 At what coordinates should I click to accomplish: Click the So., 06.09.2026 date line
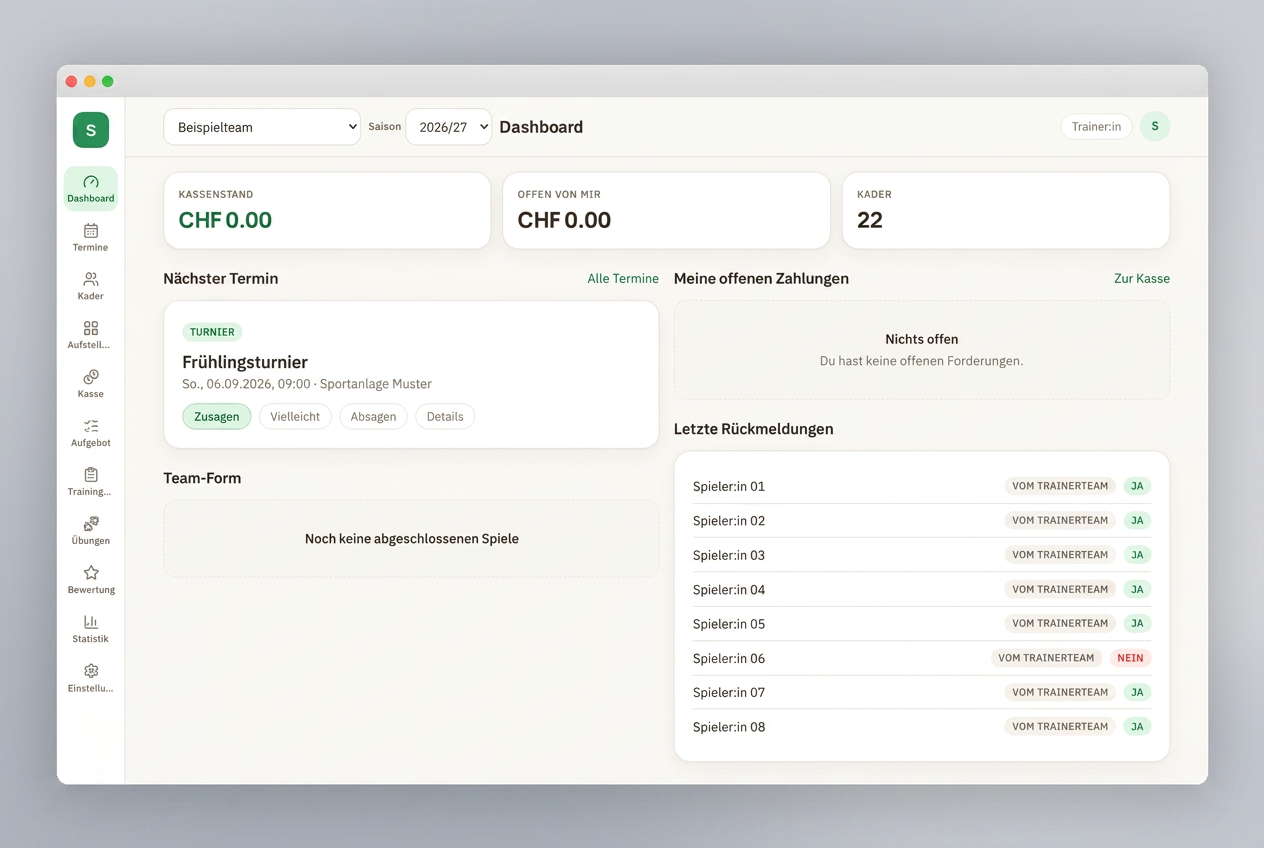point(307,384)
